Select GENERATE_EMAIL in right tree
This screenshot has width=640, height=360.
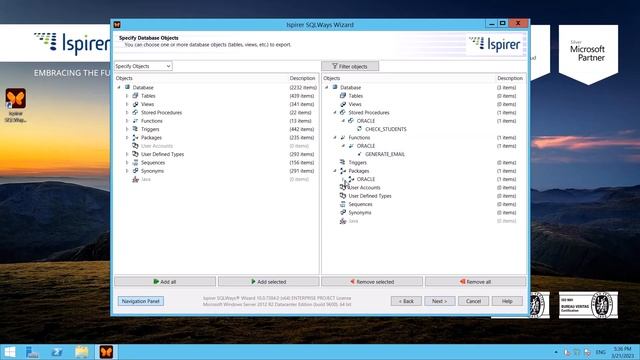coord(385,154)
